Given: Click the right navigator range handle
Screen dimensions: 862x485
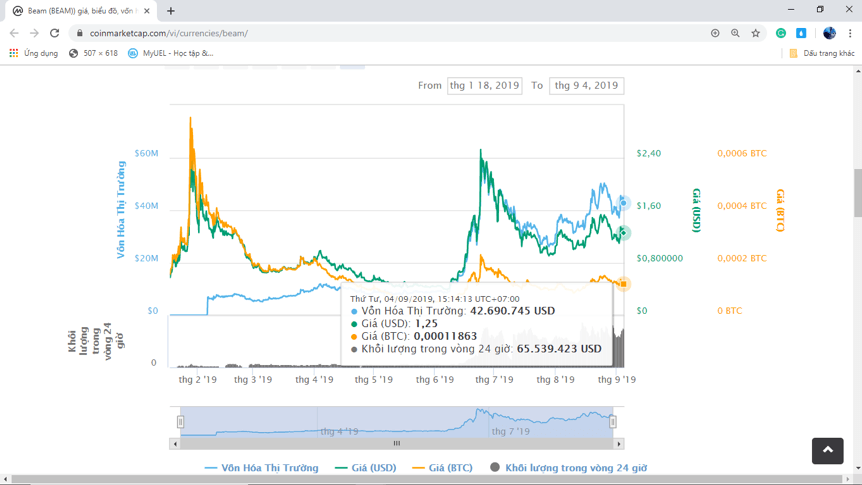Looking at the screenshot, I should [612, 422].
